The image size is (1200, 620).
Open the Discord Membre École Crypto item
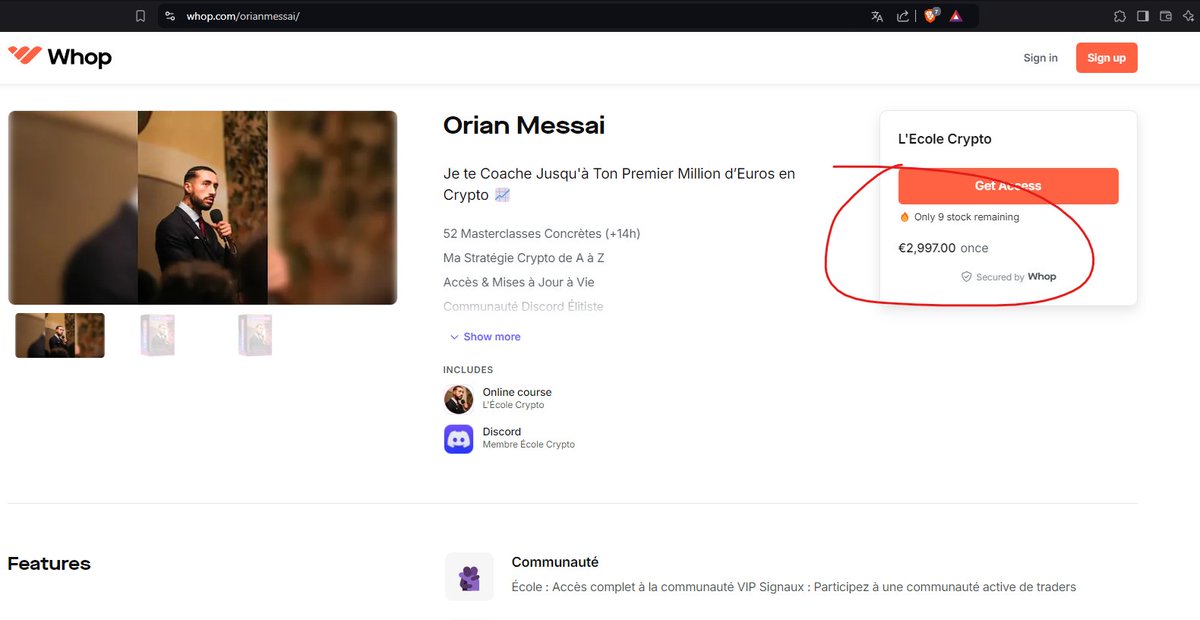pyautogui.click(x=509, y=438)
